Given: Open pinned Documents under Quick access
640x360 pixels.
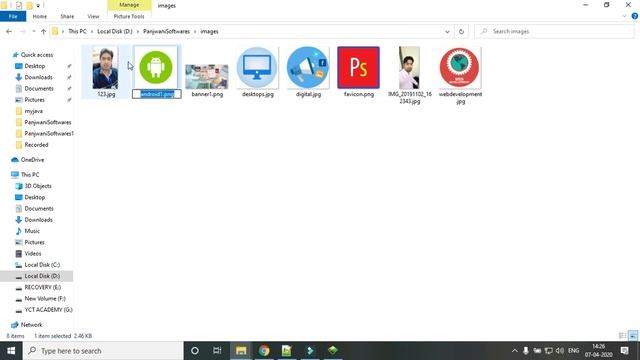Looking at the screenshot, I should pos(39,89).
